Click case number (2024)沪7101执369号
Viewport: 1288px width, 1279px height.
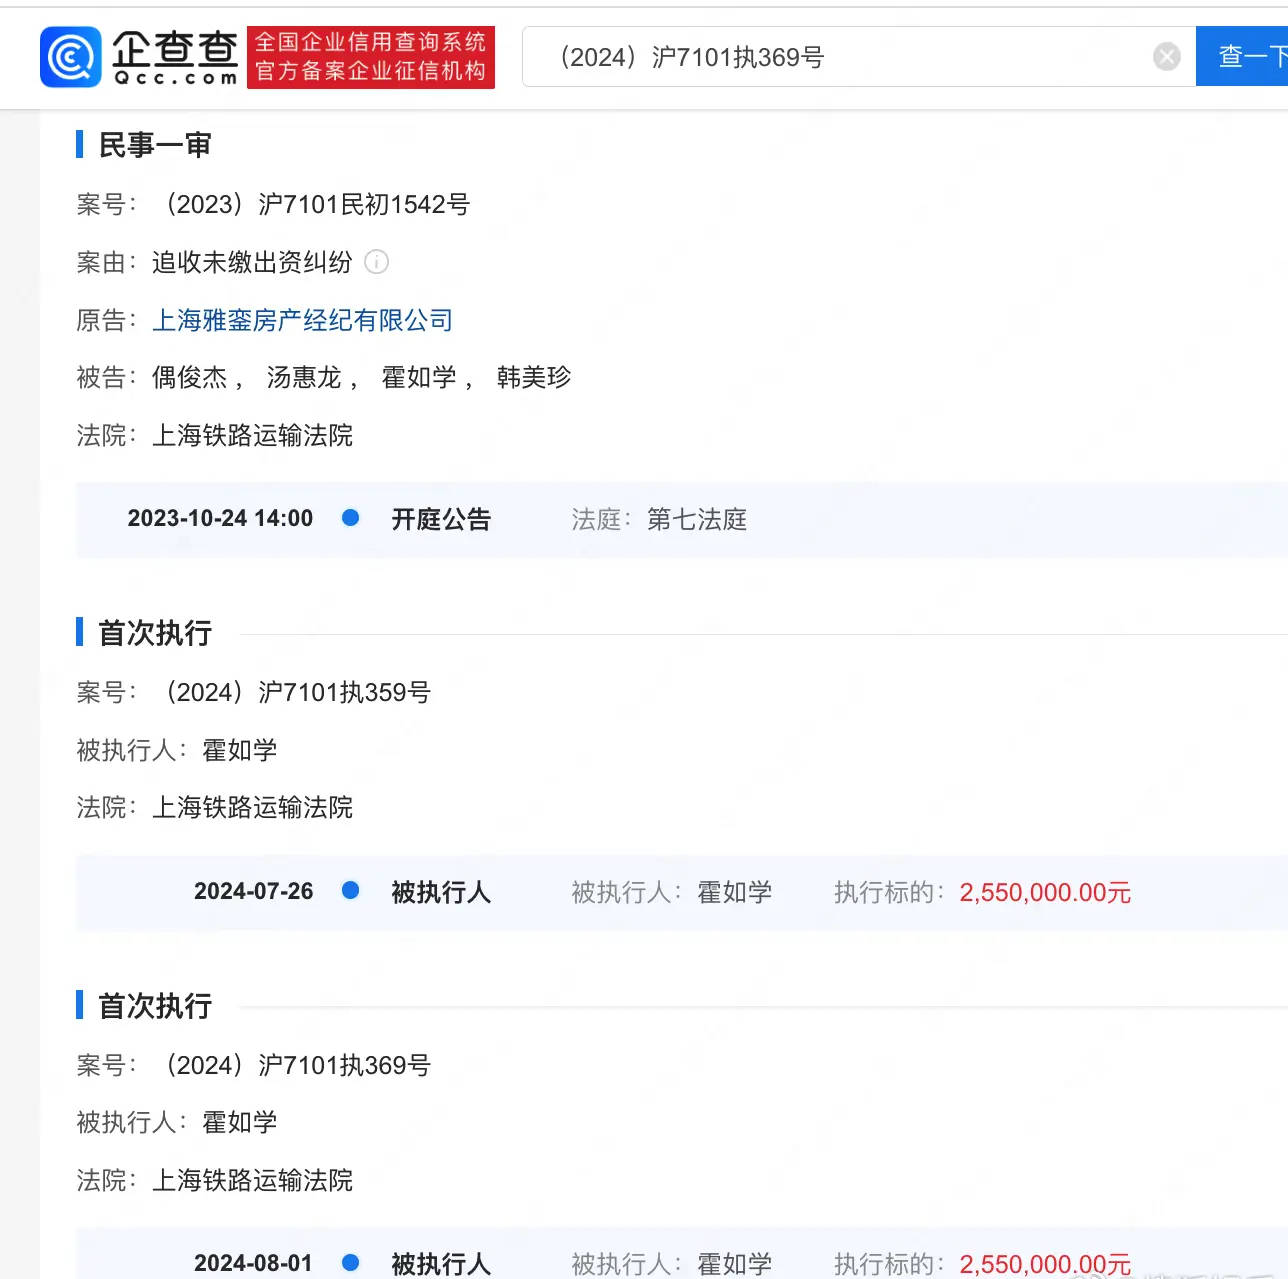point(297,1065)
